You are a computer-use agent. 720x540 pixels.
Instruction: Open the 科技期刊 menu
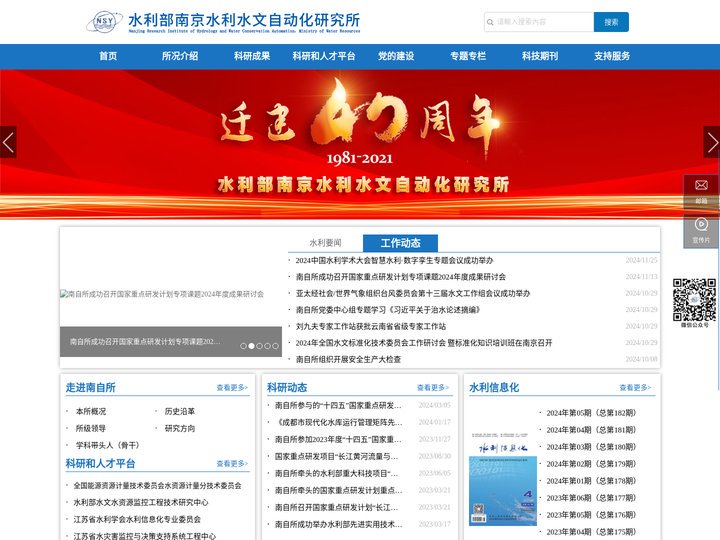pyautogui.click(x=540, y=56)
